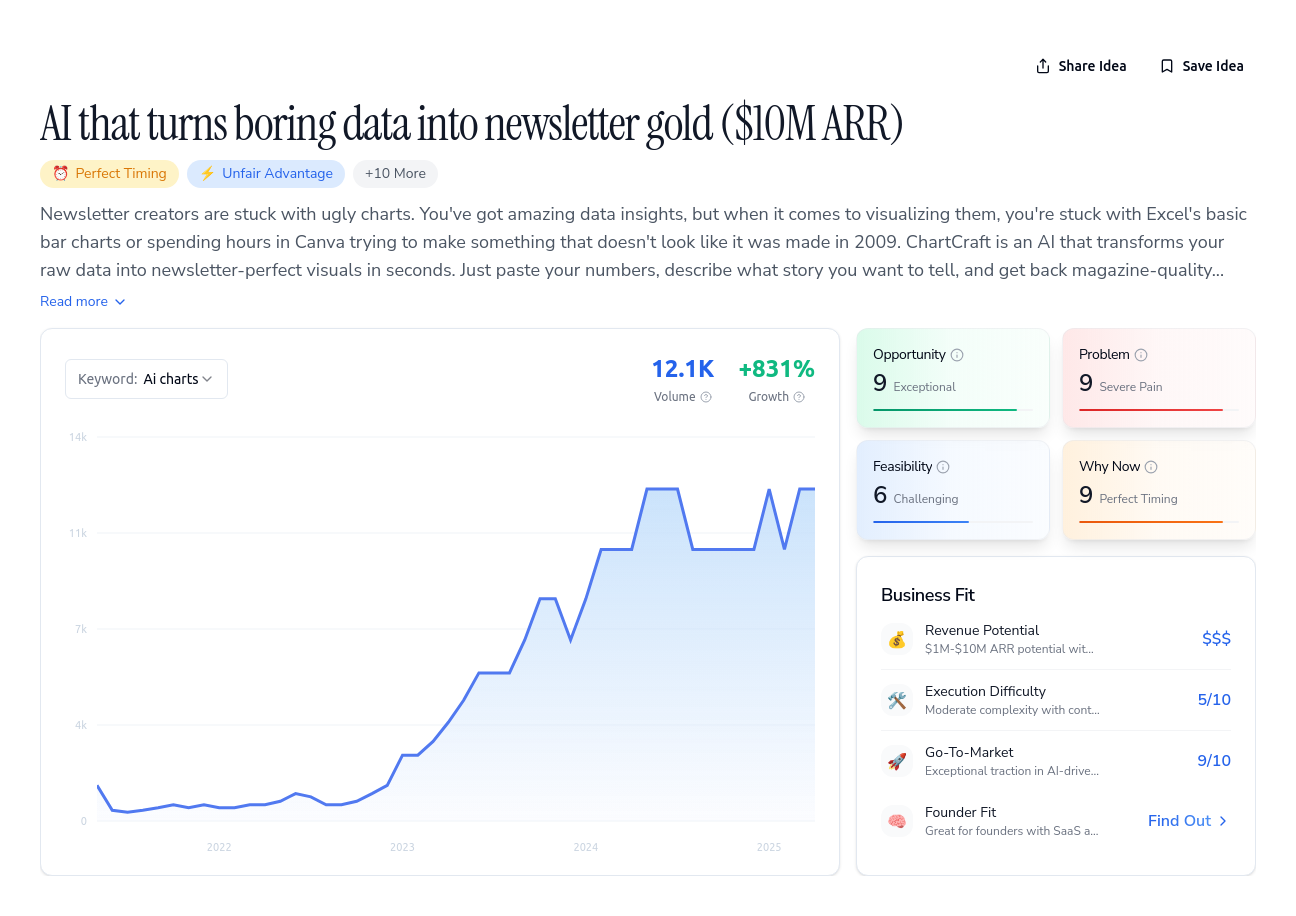Click the Share Idea button label

(1092, 66)
